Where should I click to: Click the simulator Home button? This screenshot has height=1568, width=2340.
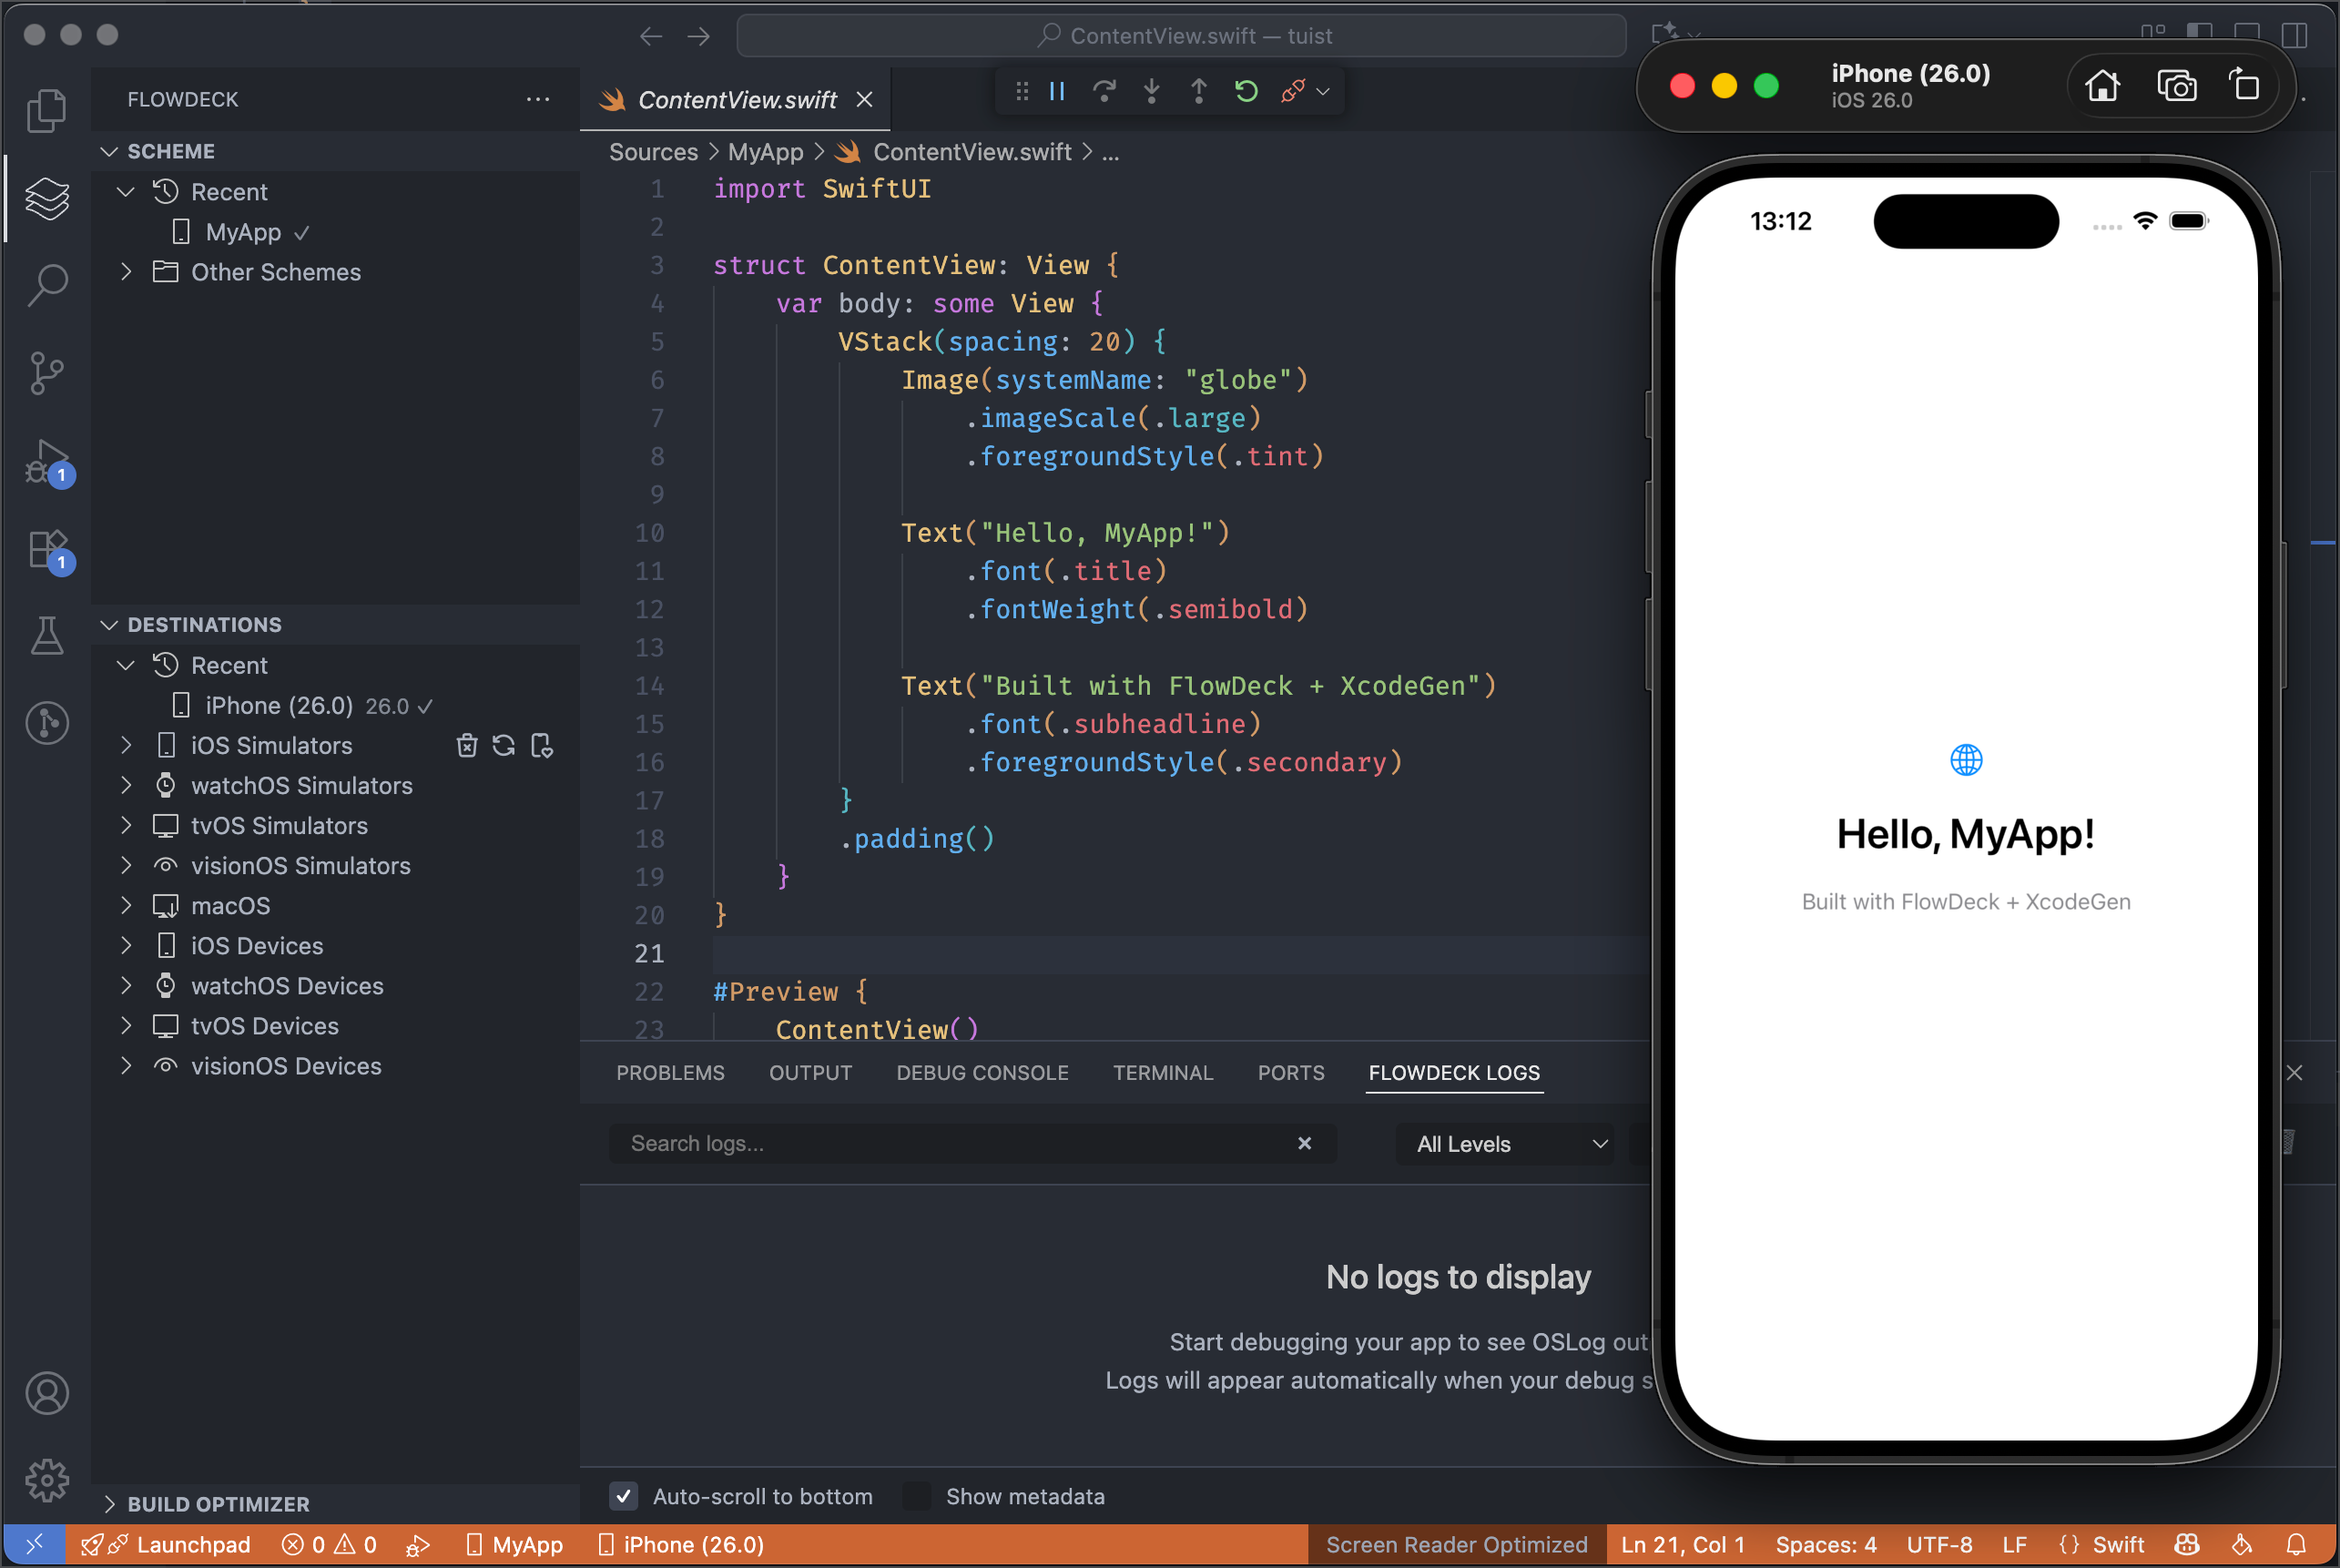coord(2102,86)
